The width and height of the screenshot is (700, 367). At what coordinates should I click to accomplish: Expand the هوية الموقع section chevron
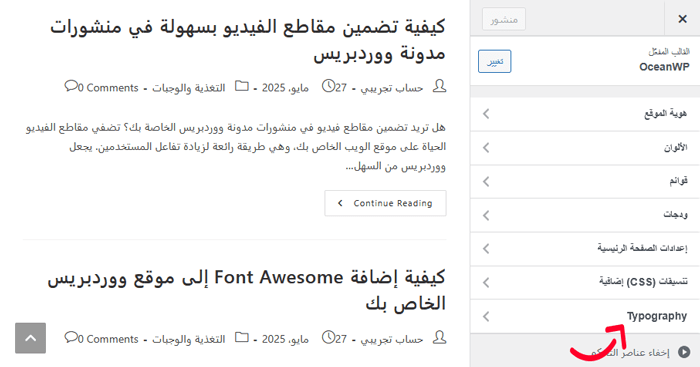tap(486, 114)
